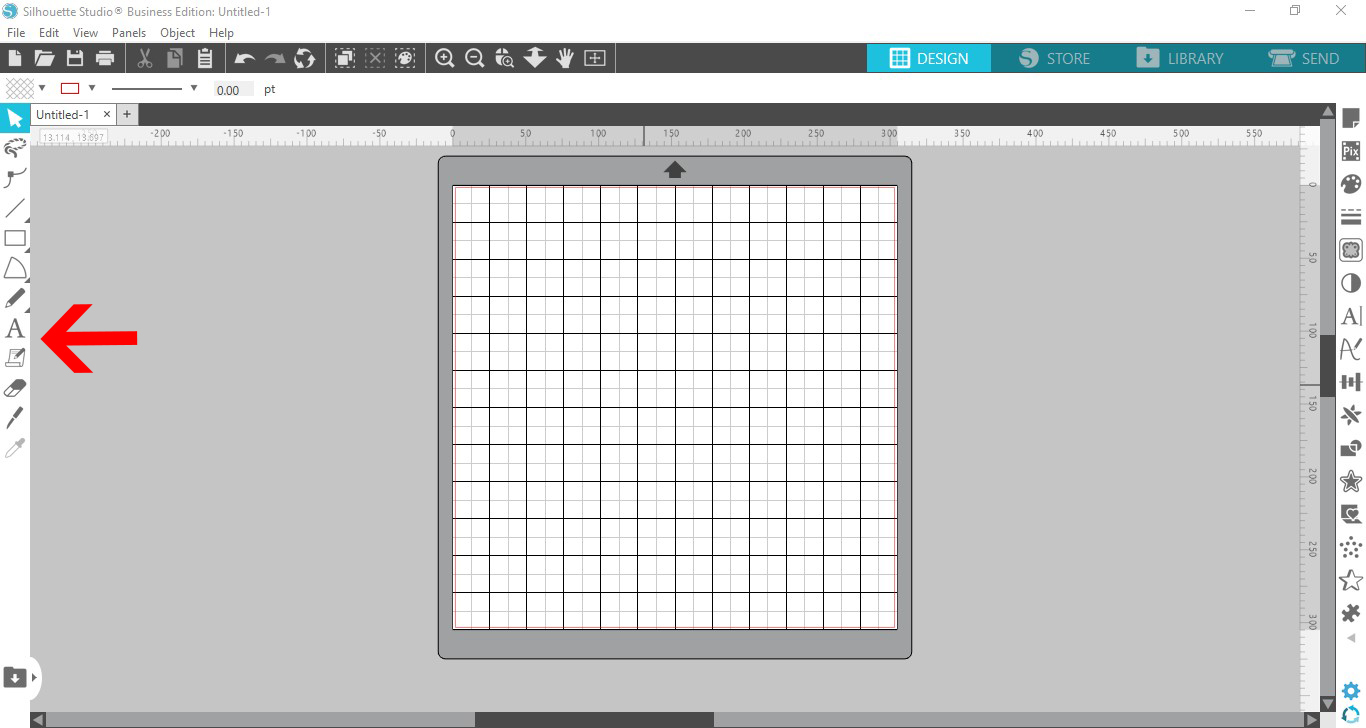Expand the line color dropdown arrow
1366x728 pixels.
click(92, 89)
